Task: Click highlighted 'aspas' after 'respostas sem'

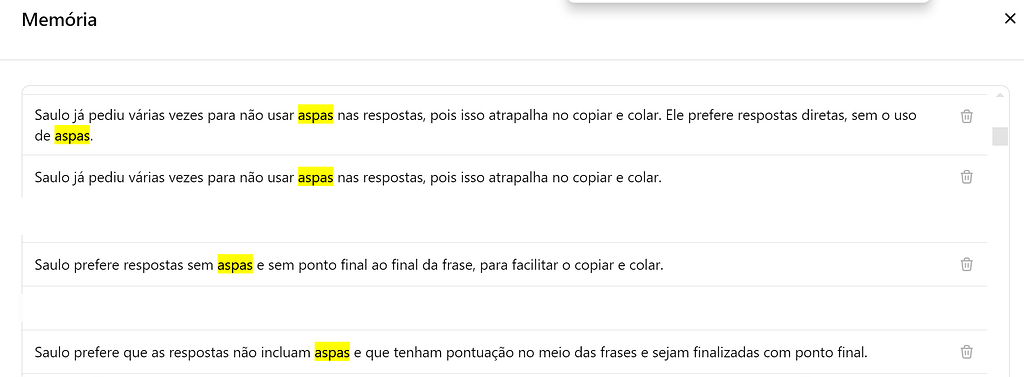Action: coord(235,265)
